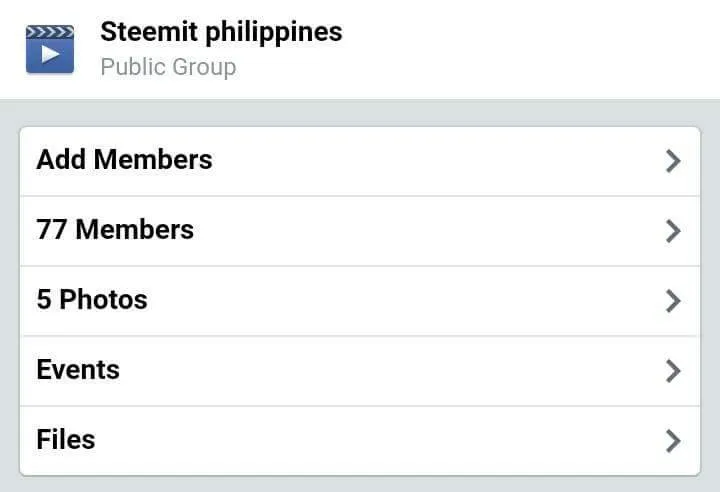Screen dimensions: 720x492
Task: Select the word Add in the first row
Action: tap(61, 160)
